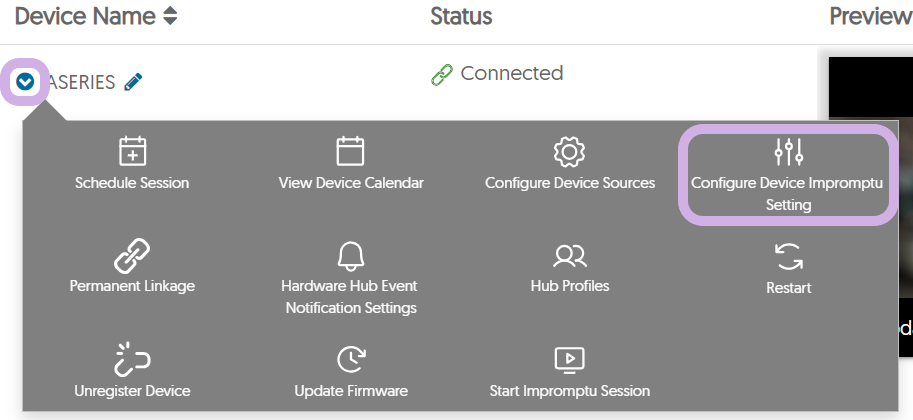Screen dimensions: 913x420
Task: Click the Update Firmware text
Action: [x=351, y=391]
